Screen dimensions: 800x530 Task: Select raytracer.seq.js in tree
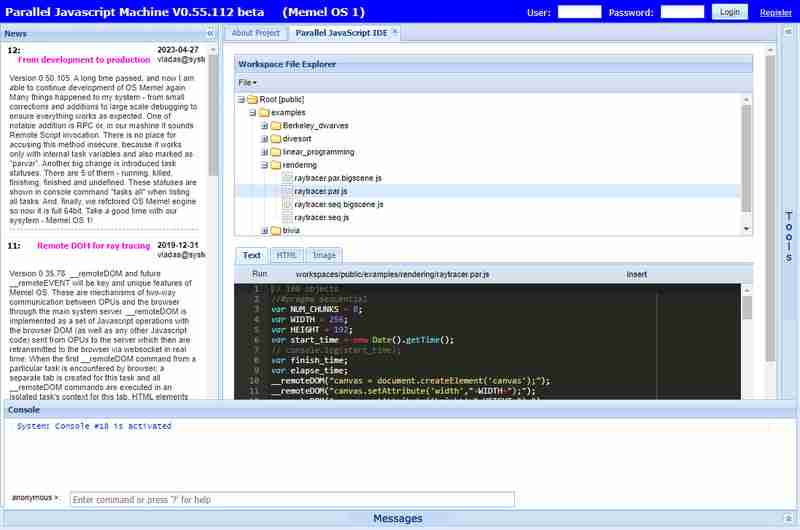click(322, 217)
